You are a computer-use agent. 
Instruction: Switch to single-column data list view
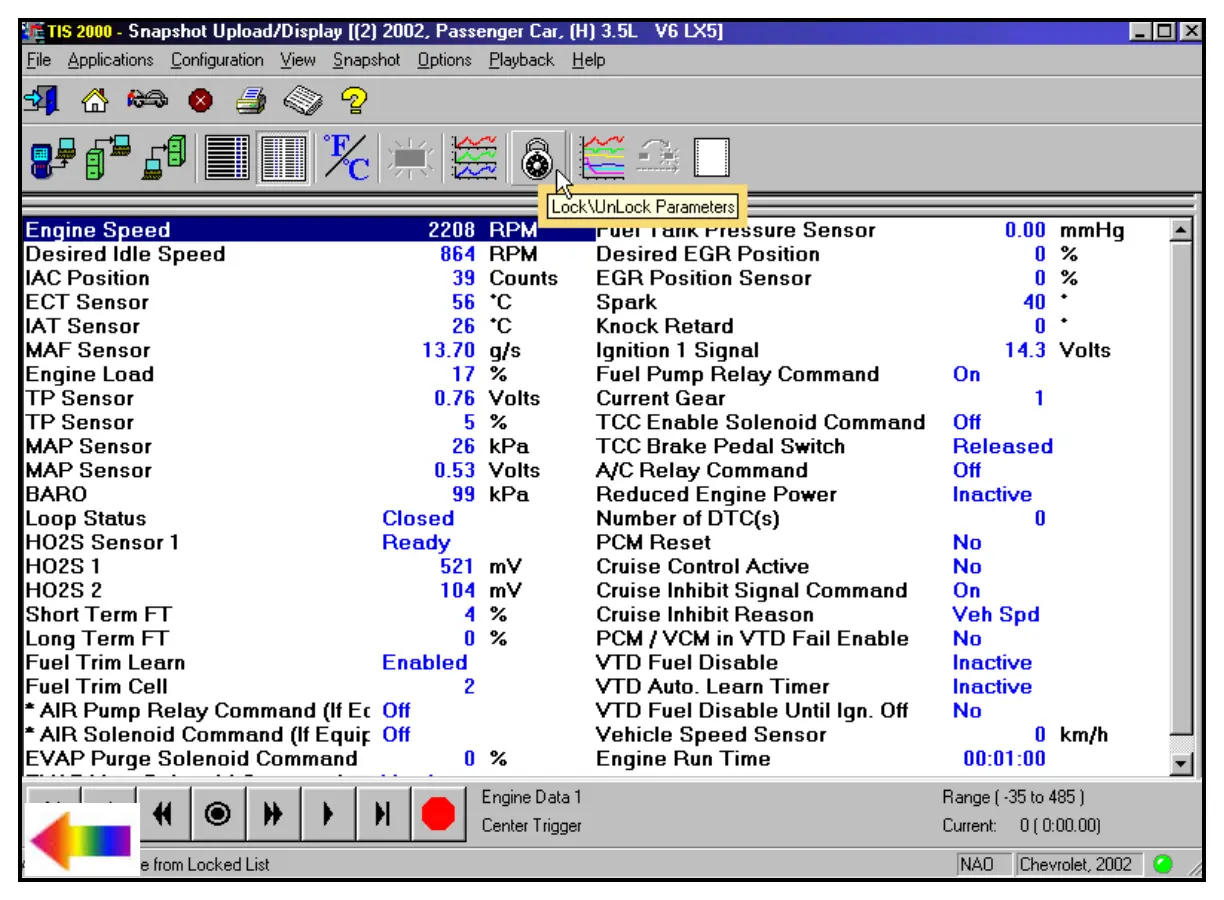(x=227, y=158)
